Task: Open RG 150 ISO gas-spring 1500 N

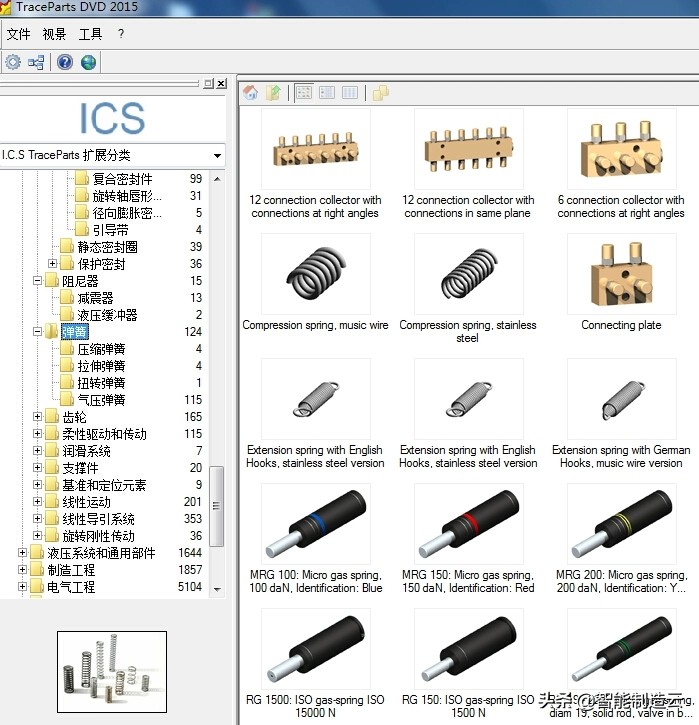Action: coord(468,648)
